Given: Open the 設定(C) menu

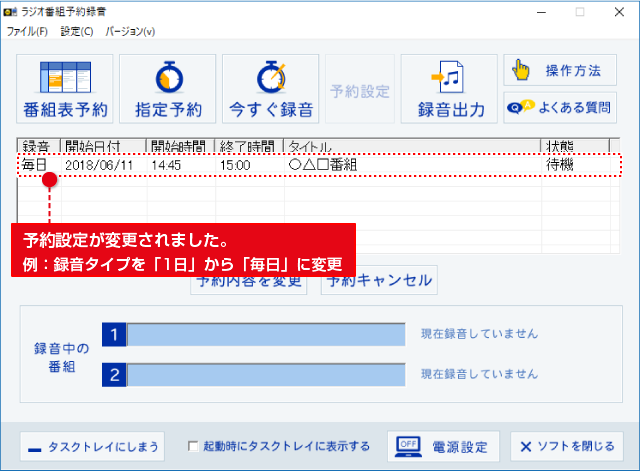Looking at the screenshot, I should [77, 31].
